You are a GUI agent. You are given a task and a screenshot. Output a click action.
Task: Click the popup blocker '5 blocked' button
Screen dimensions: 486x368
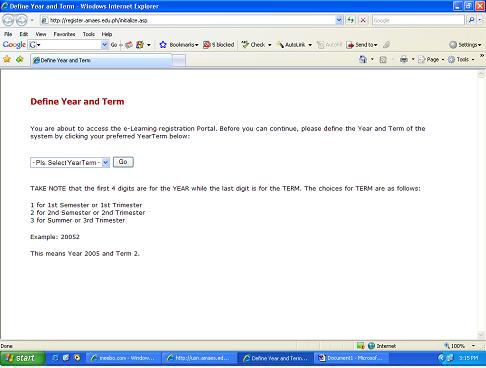coord(219,45)
